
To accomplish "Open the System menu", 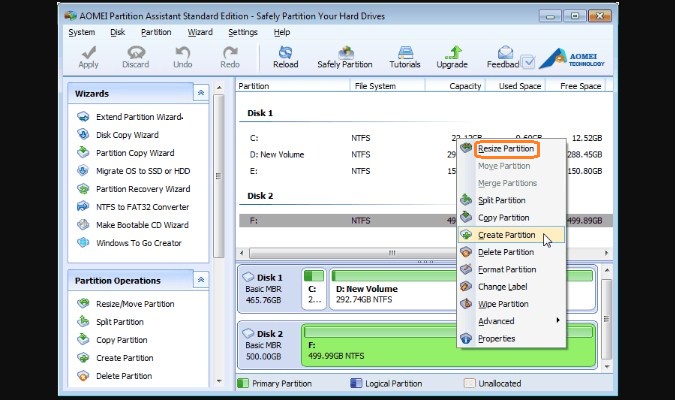I will 81,32.
